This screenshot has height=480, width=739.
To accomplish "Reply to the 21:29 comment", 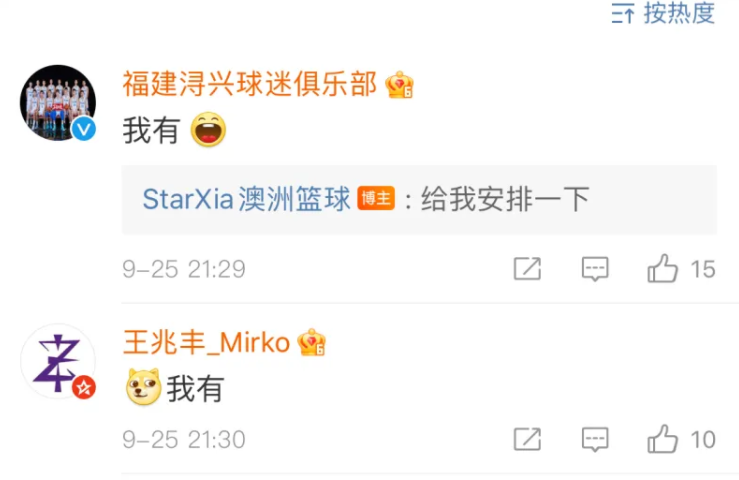I will coord(595,269).
